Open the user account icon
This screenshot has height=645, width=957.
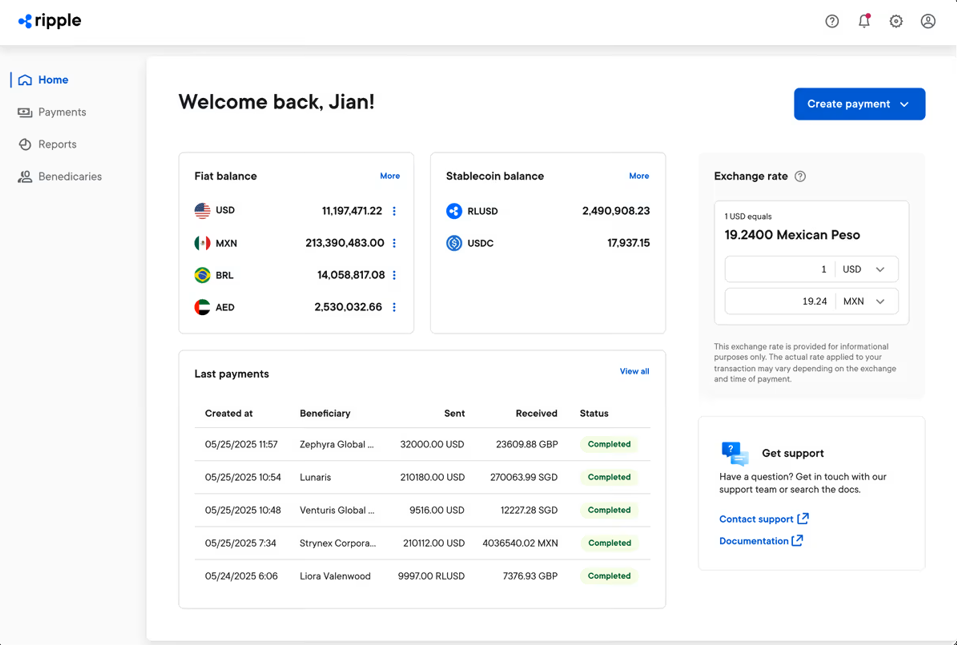(927, 20)
